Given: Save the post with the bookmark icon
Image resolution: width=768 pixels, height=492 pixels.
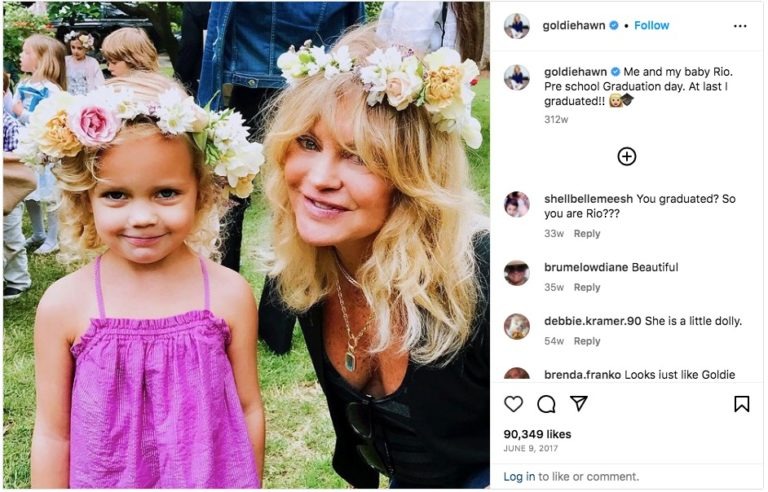Looking at the screenshot, I should pos(741,403).
